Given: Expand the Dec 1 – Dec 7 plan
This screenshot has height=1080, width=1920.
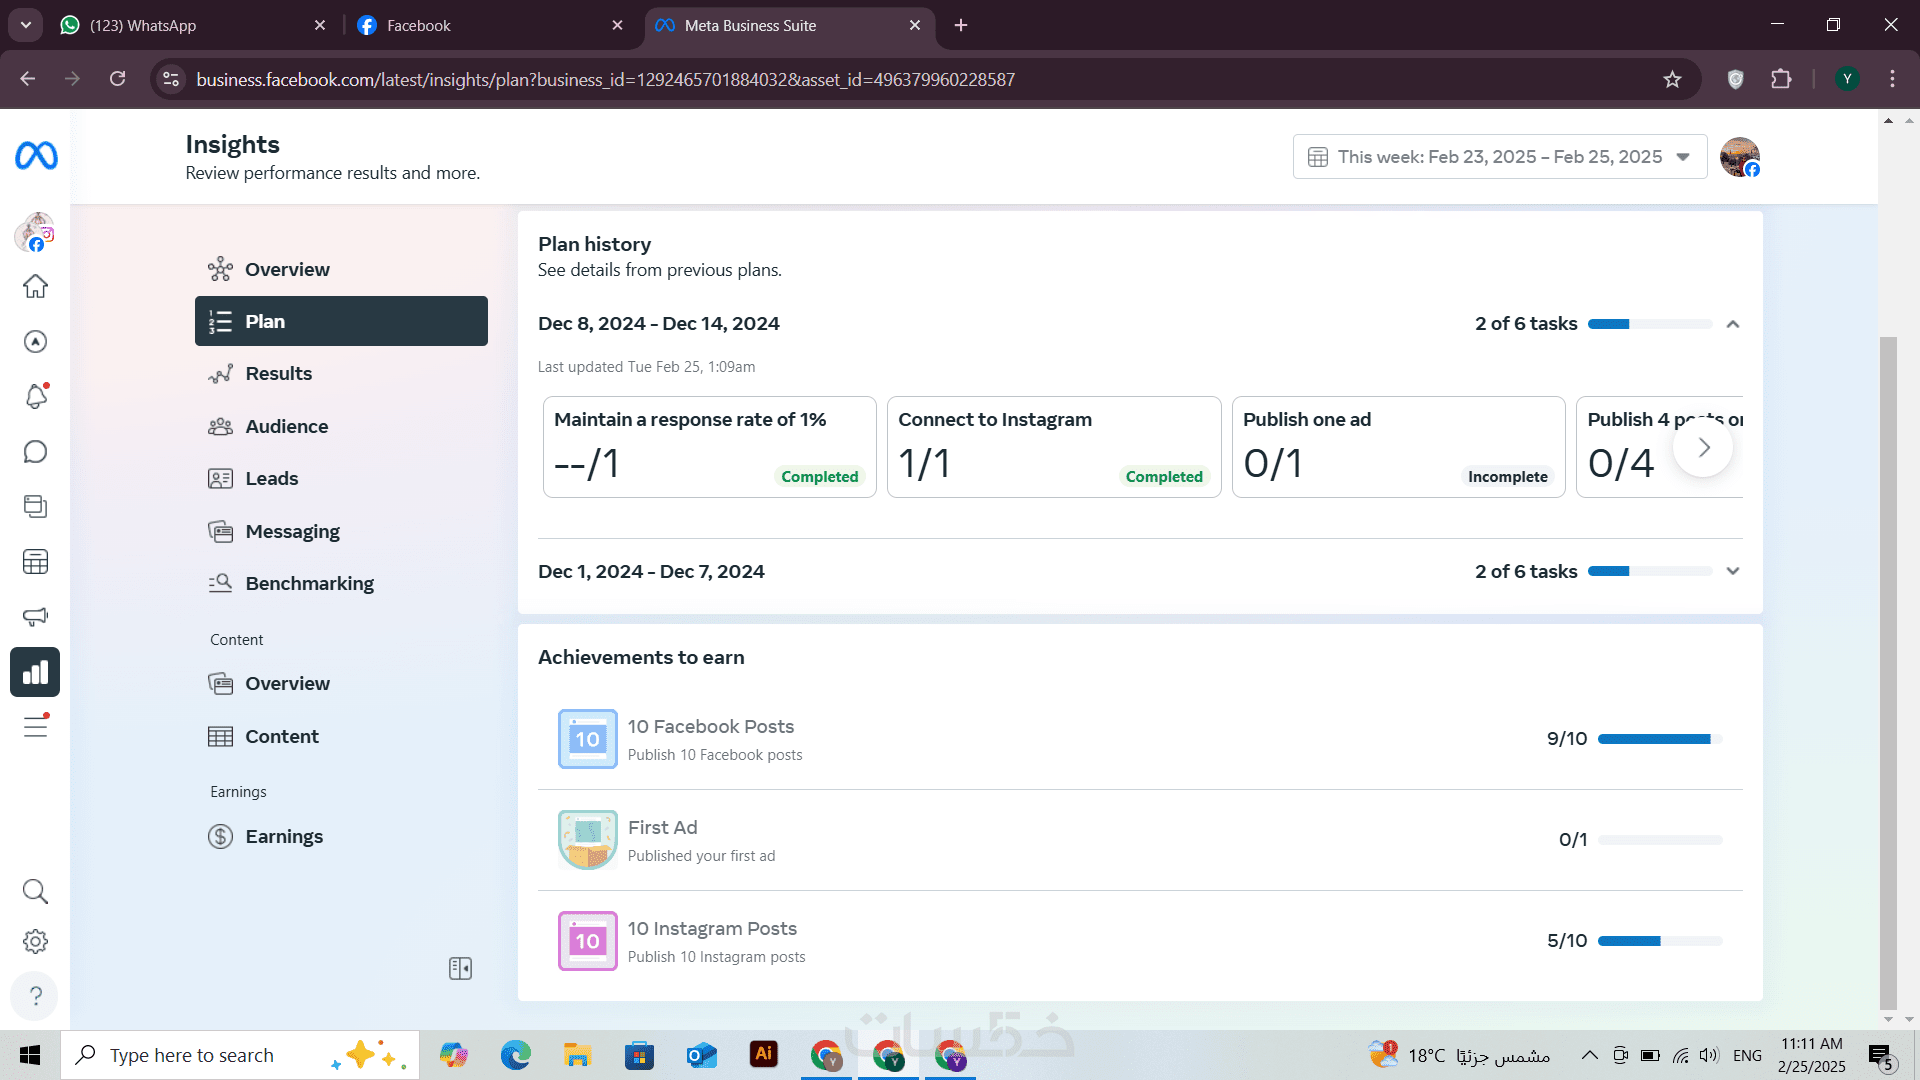Looking at the screenshot, I should pos(1733,571).
